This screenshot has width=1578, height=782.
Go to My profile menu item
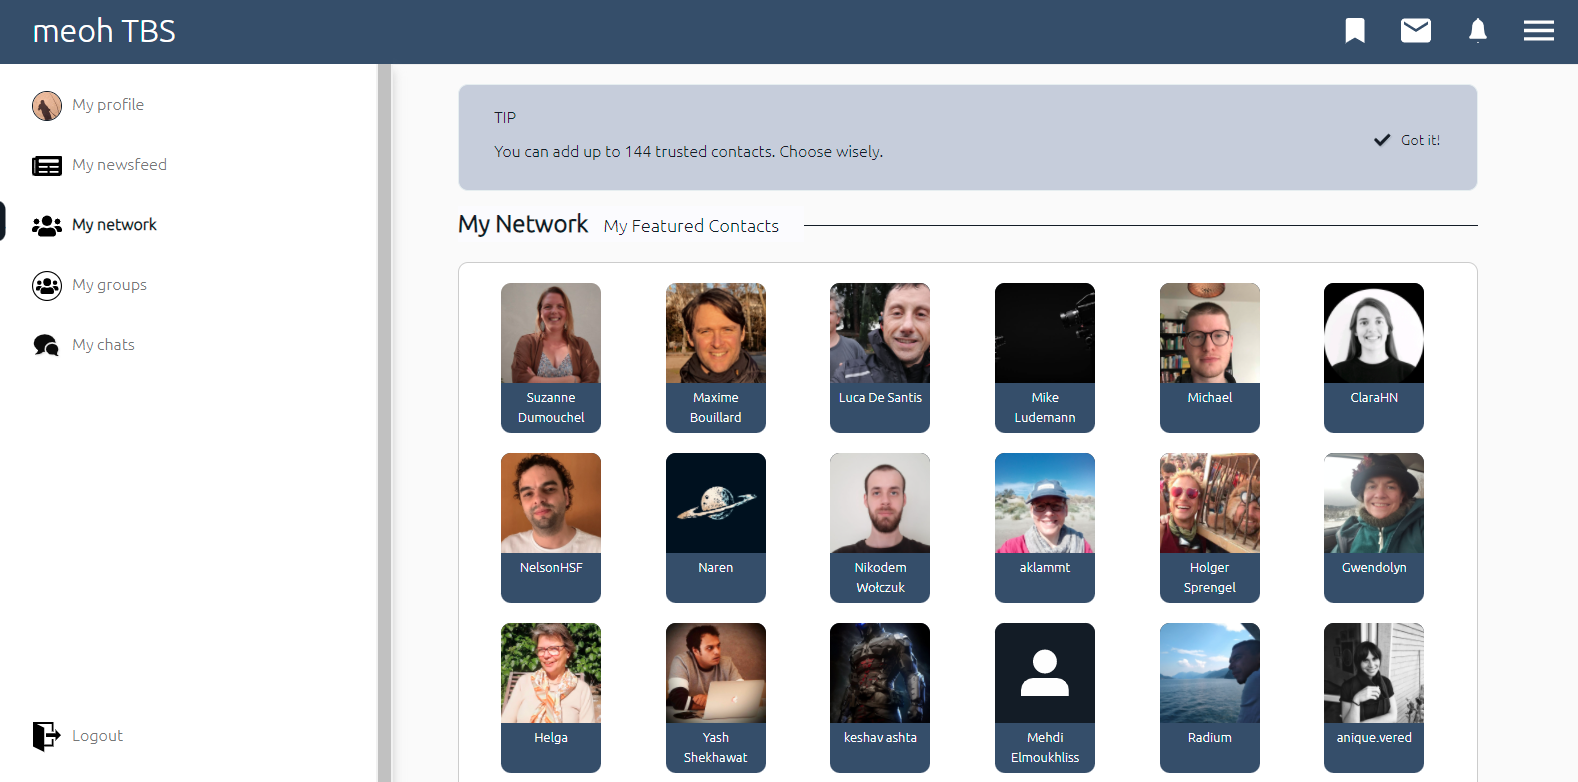coord(108,105)
